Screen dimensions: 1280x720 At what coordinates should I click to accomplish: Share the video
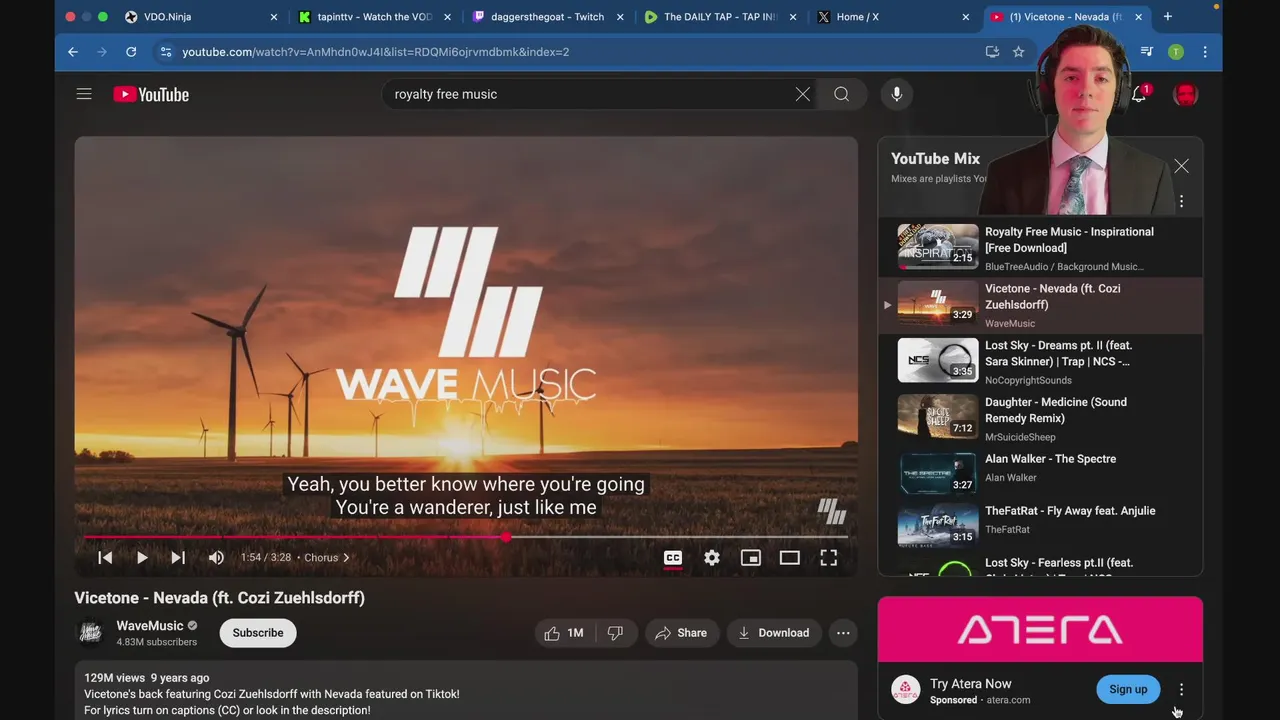681,633
